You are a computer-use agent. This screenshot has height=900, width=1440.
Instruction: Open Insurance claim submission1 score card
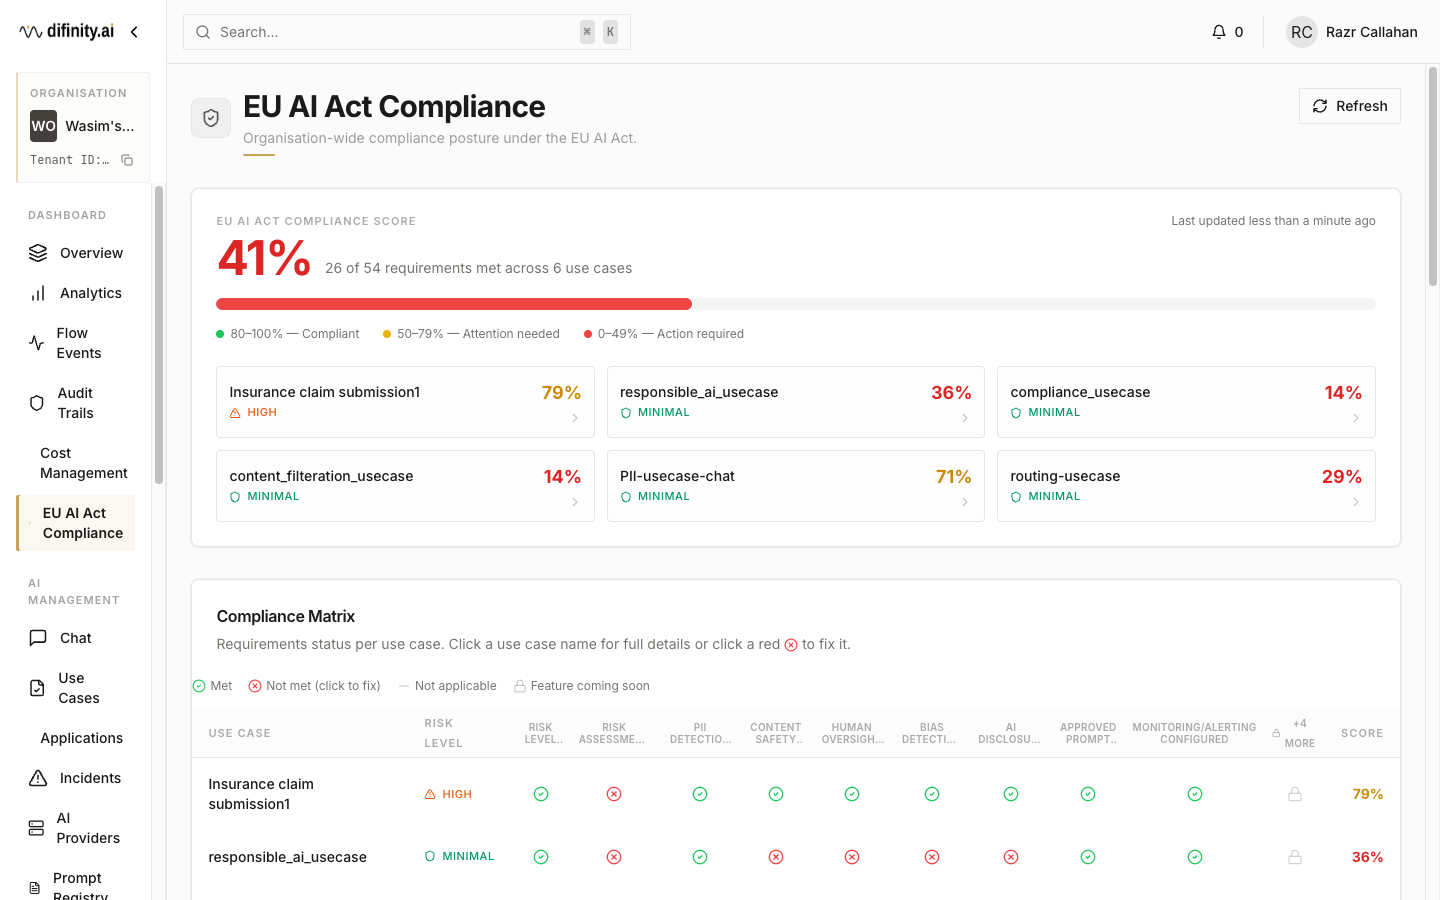(405, 402)
